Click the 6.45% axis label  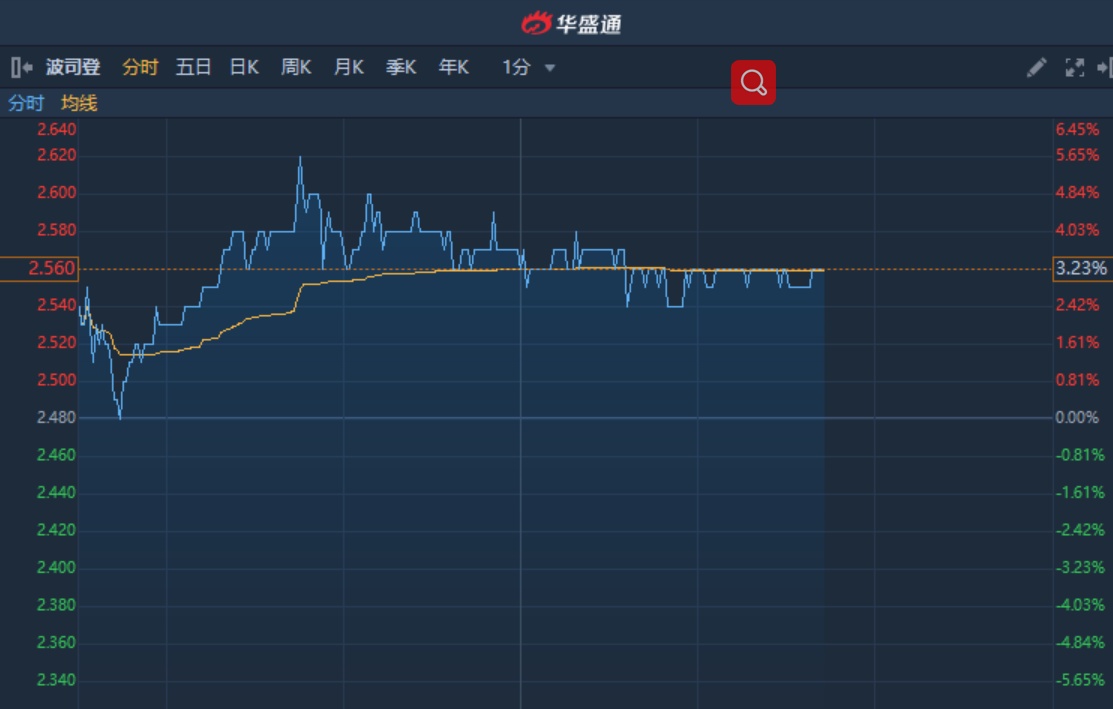1078,130
